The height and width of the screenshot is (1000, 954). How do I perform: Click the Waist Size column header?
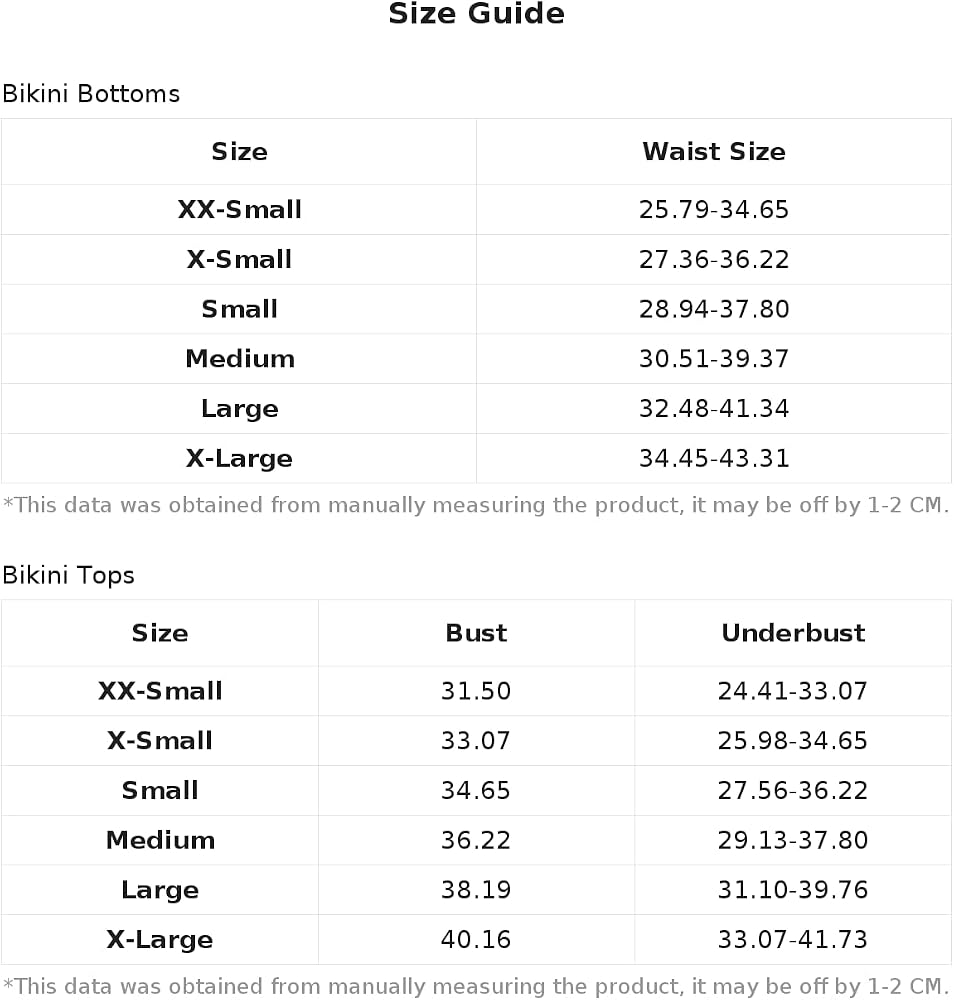pyautogui.click(x=714, y=152)
